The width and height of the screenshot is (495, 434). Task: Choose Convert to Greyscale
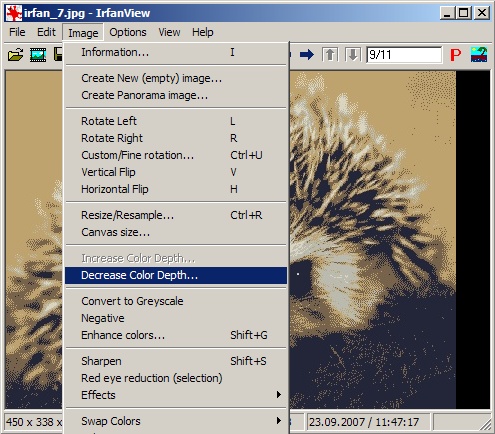(176, 301)
